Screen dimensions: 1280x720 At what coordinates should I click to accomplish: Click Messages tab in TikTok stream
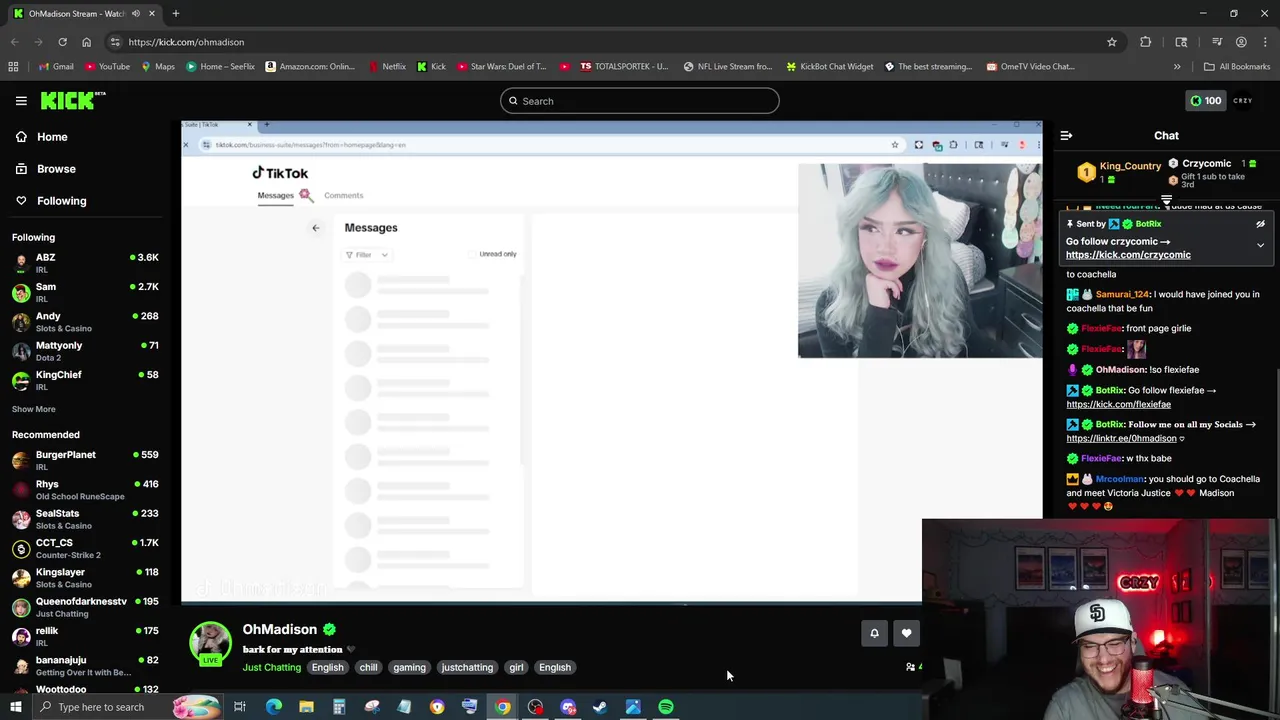276,196
